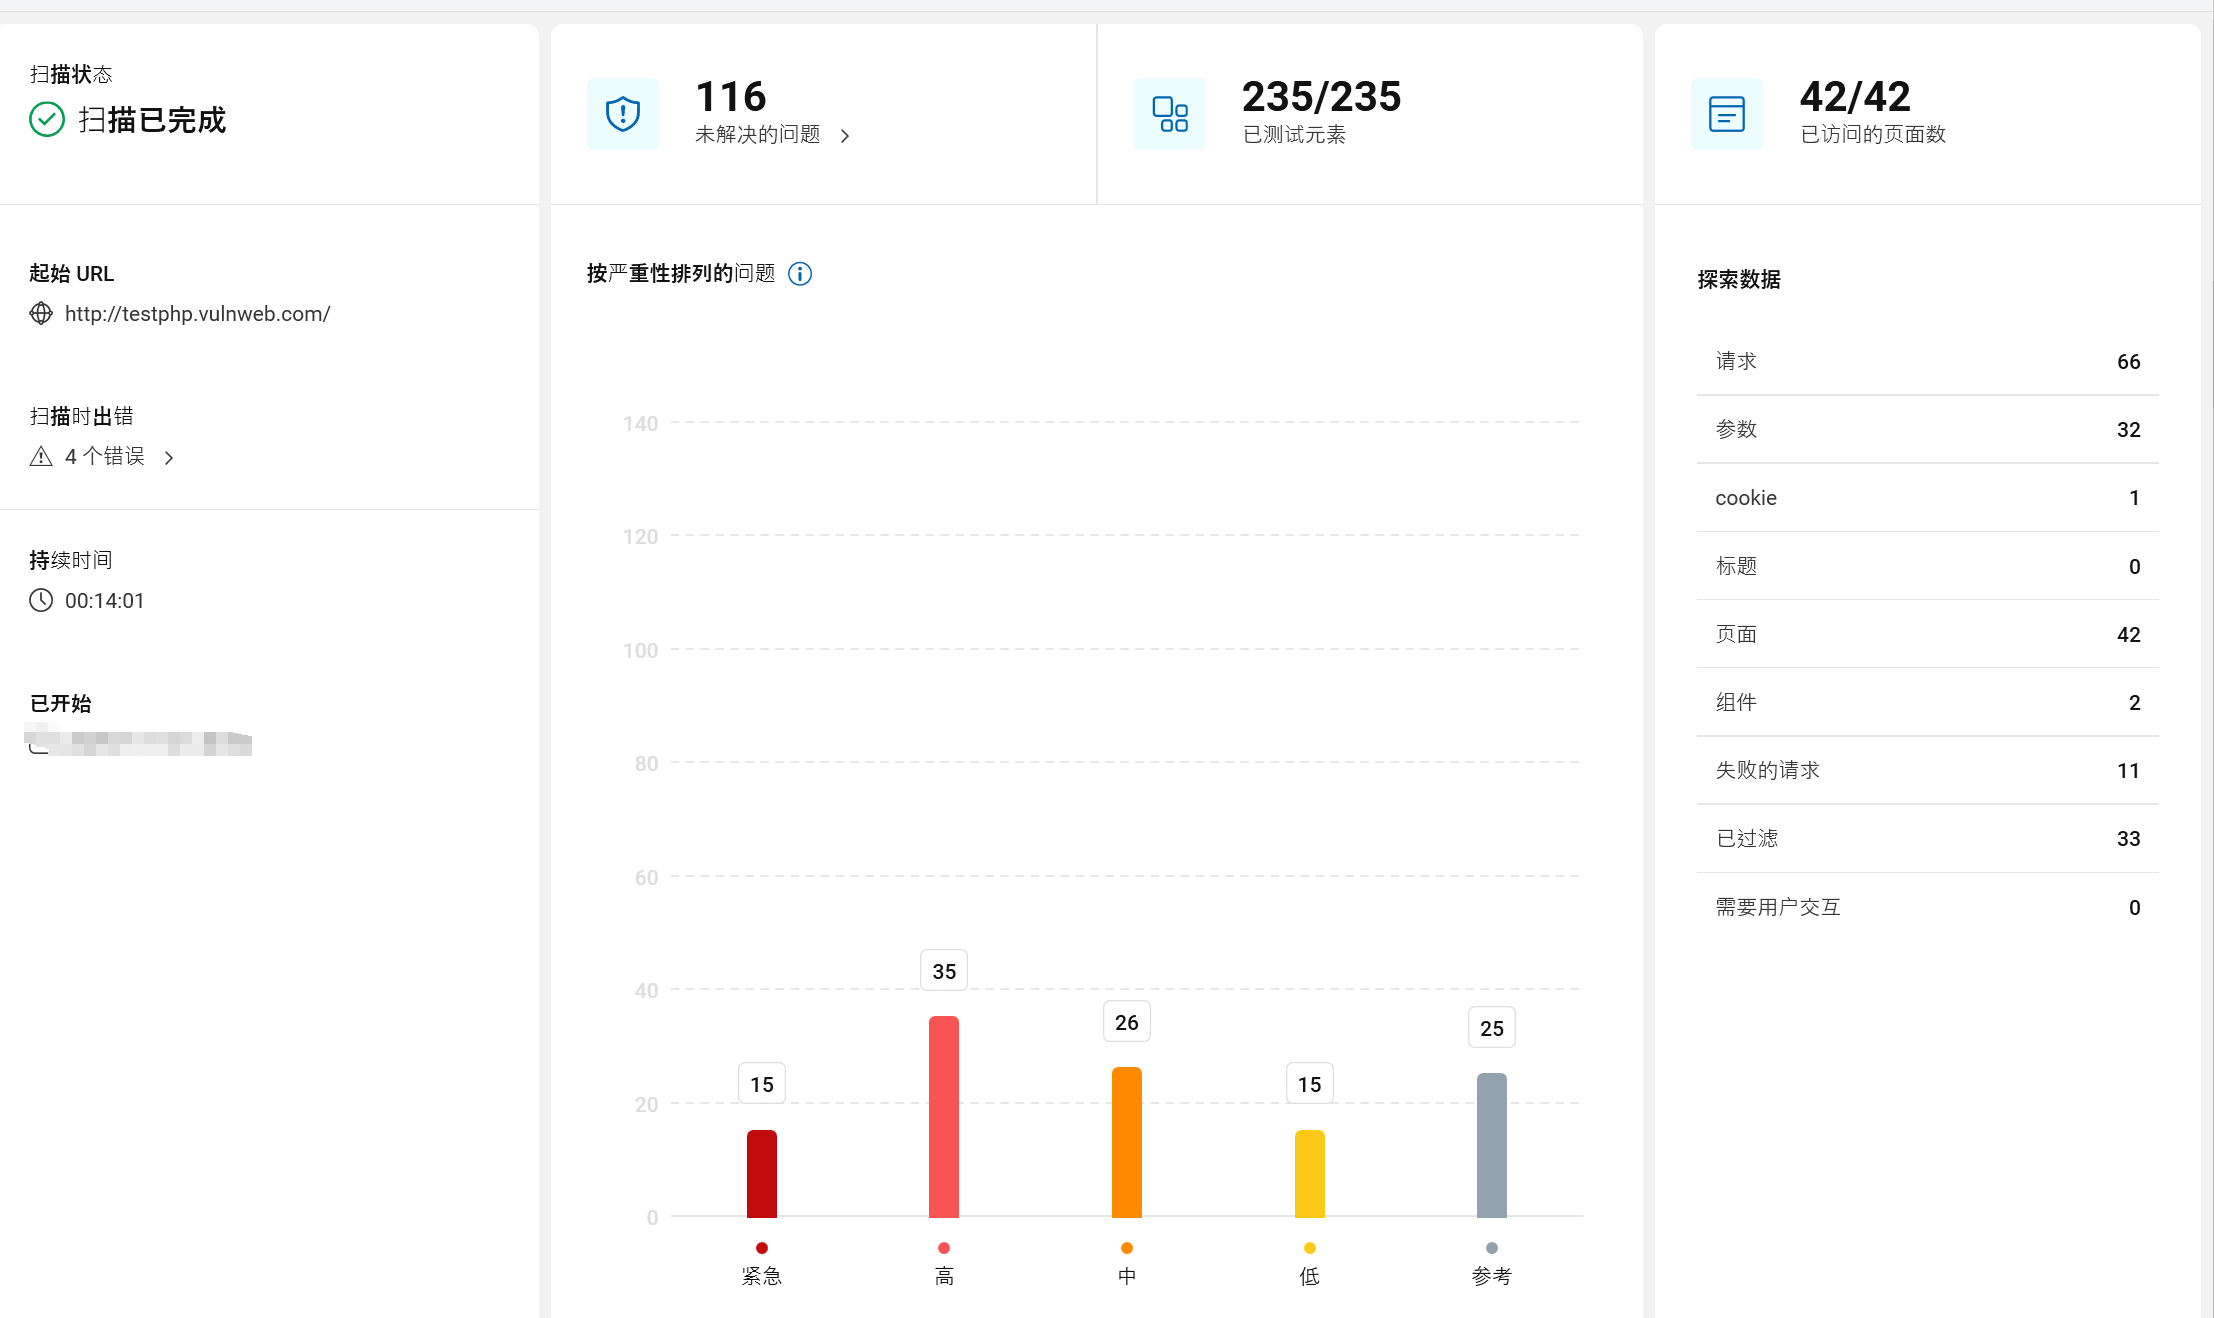
Task: Select the cookie row in 探索数据
Action: coord(1928,498)
